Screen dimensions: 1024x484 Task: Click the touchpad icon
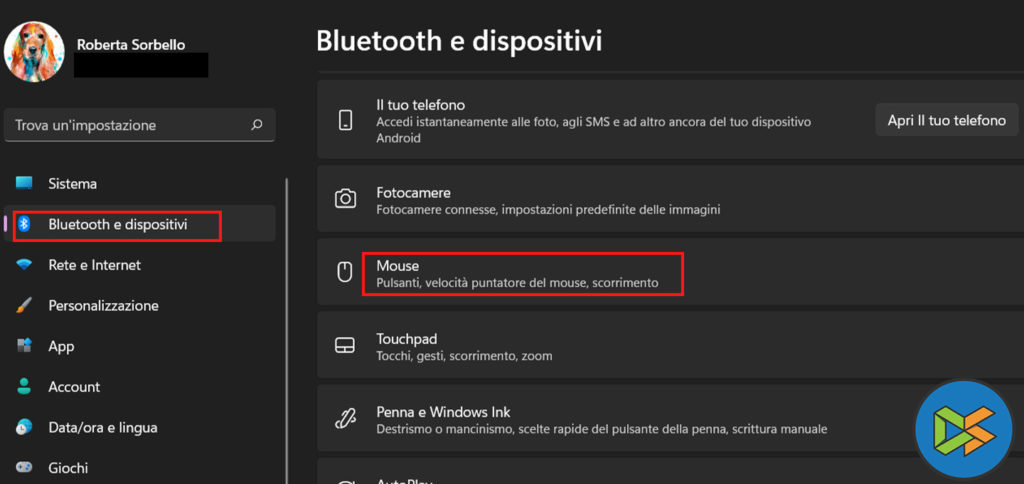coord(346,345)
